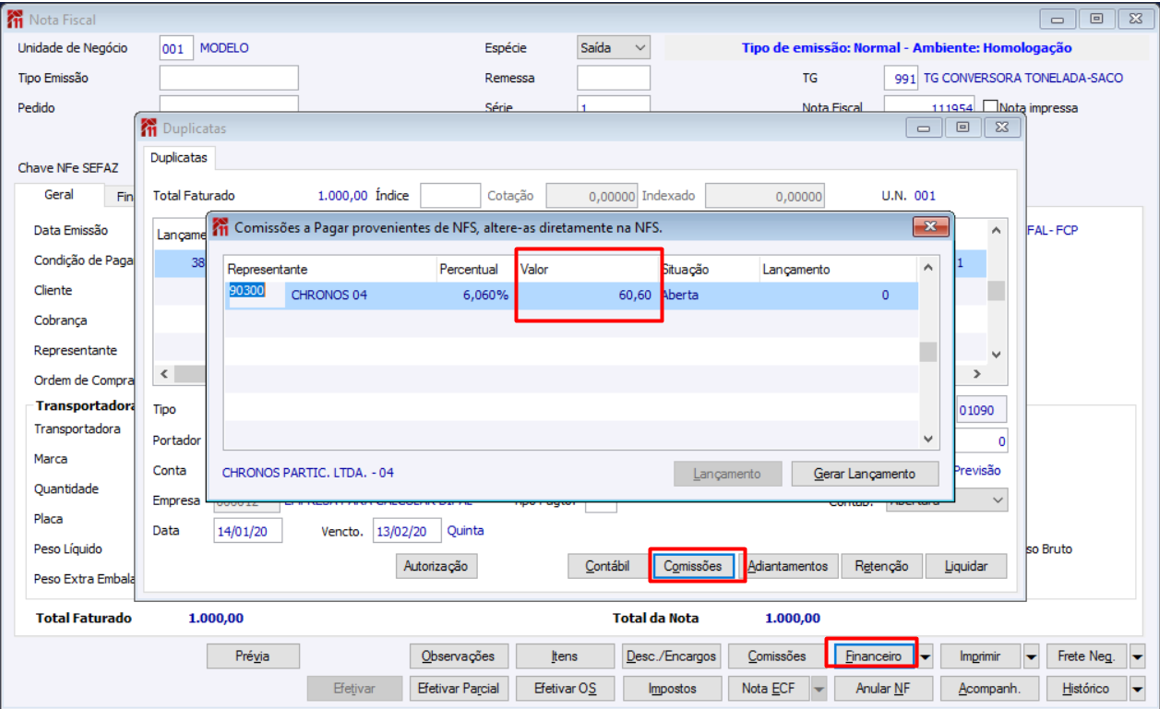1160x709 pixels.
Task: Open dropdown arrow next to Nota ECF
Action: (819, 688)
